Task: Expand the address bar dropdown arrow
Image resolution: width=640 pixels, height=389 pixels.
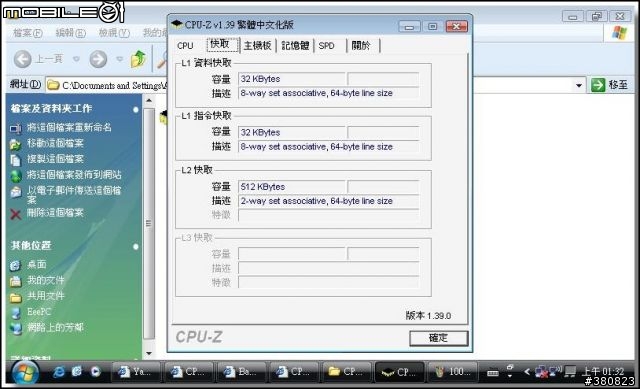Action: click(579, 85)
